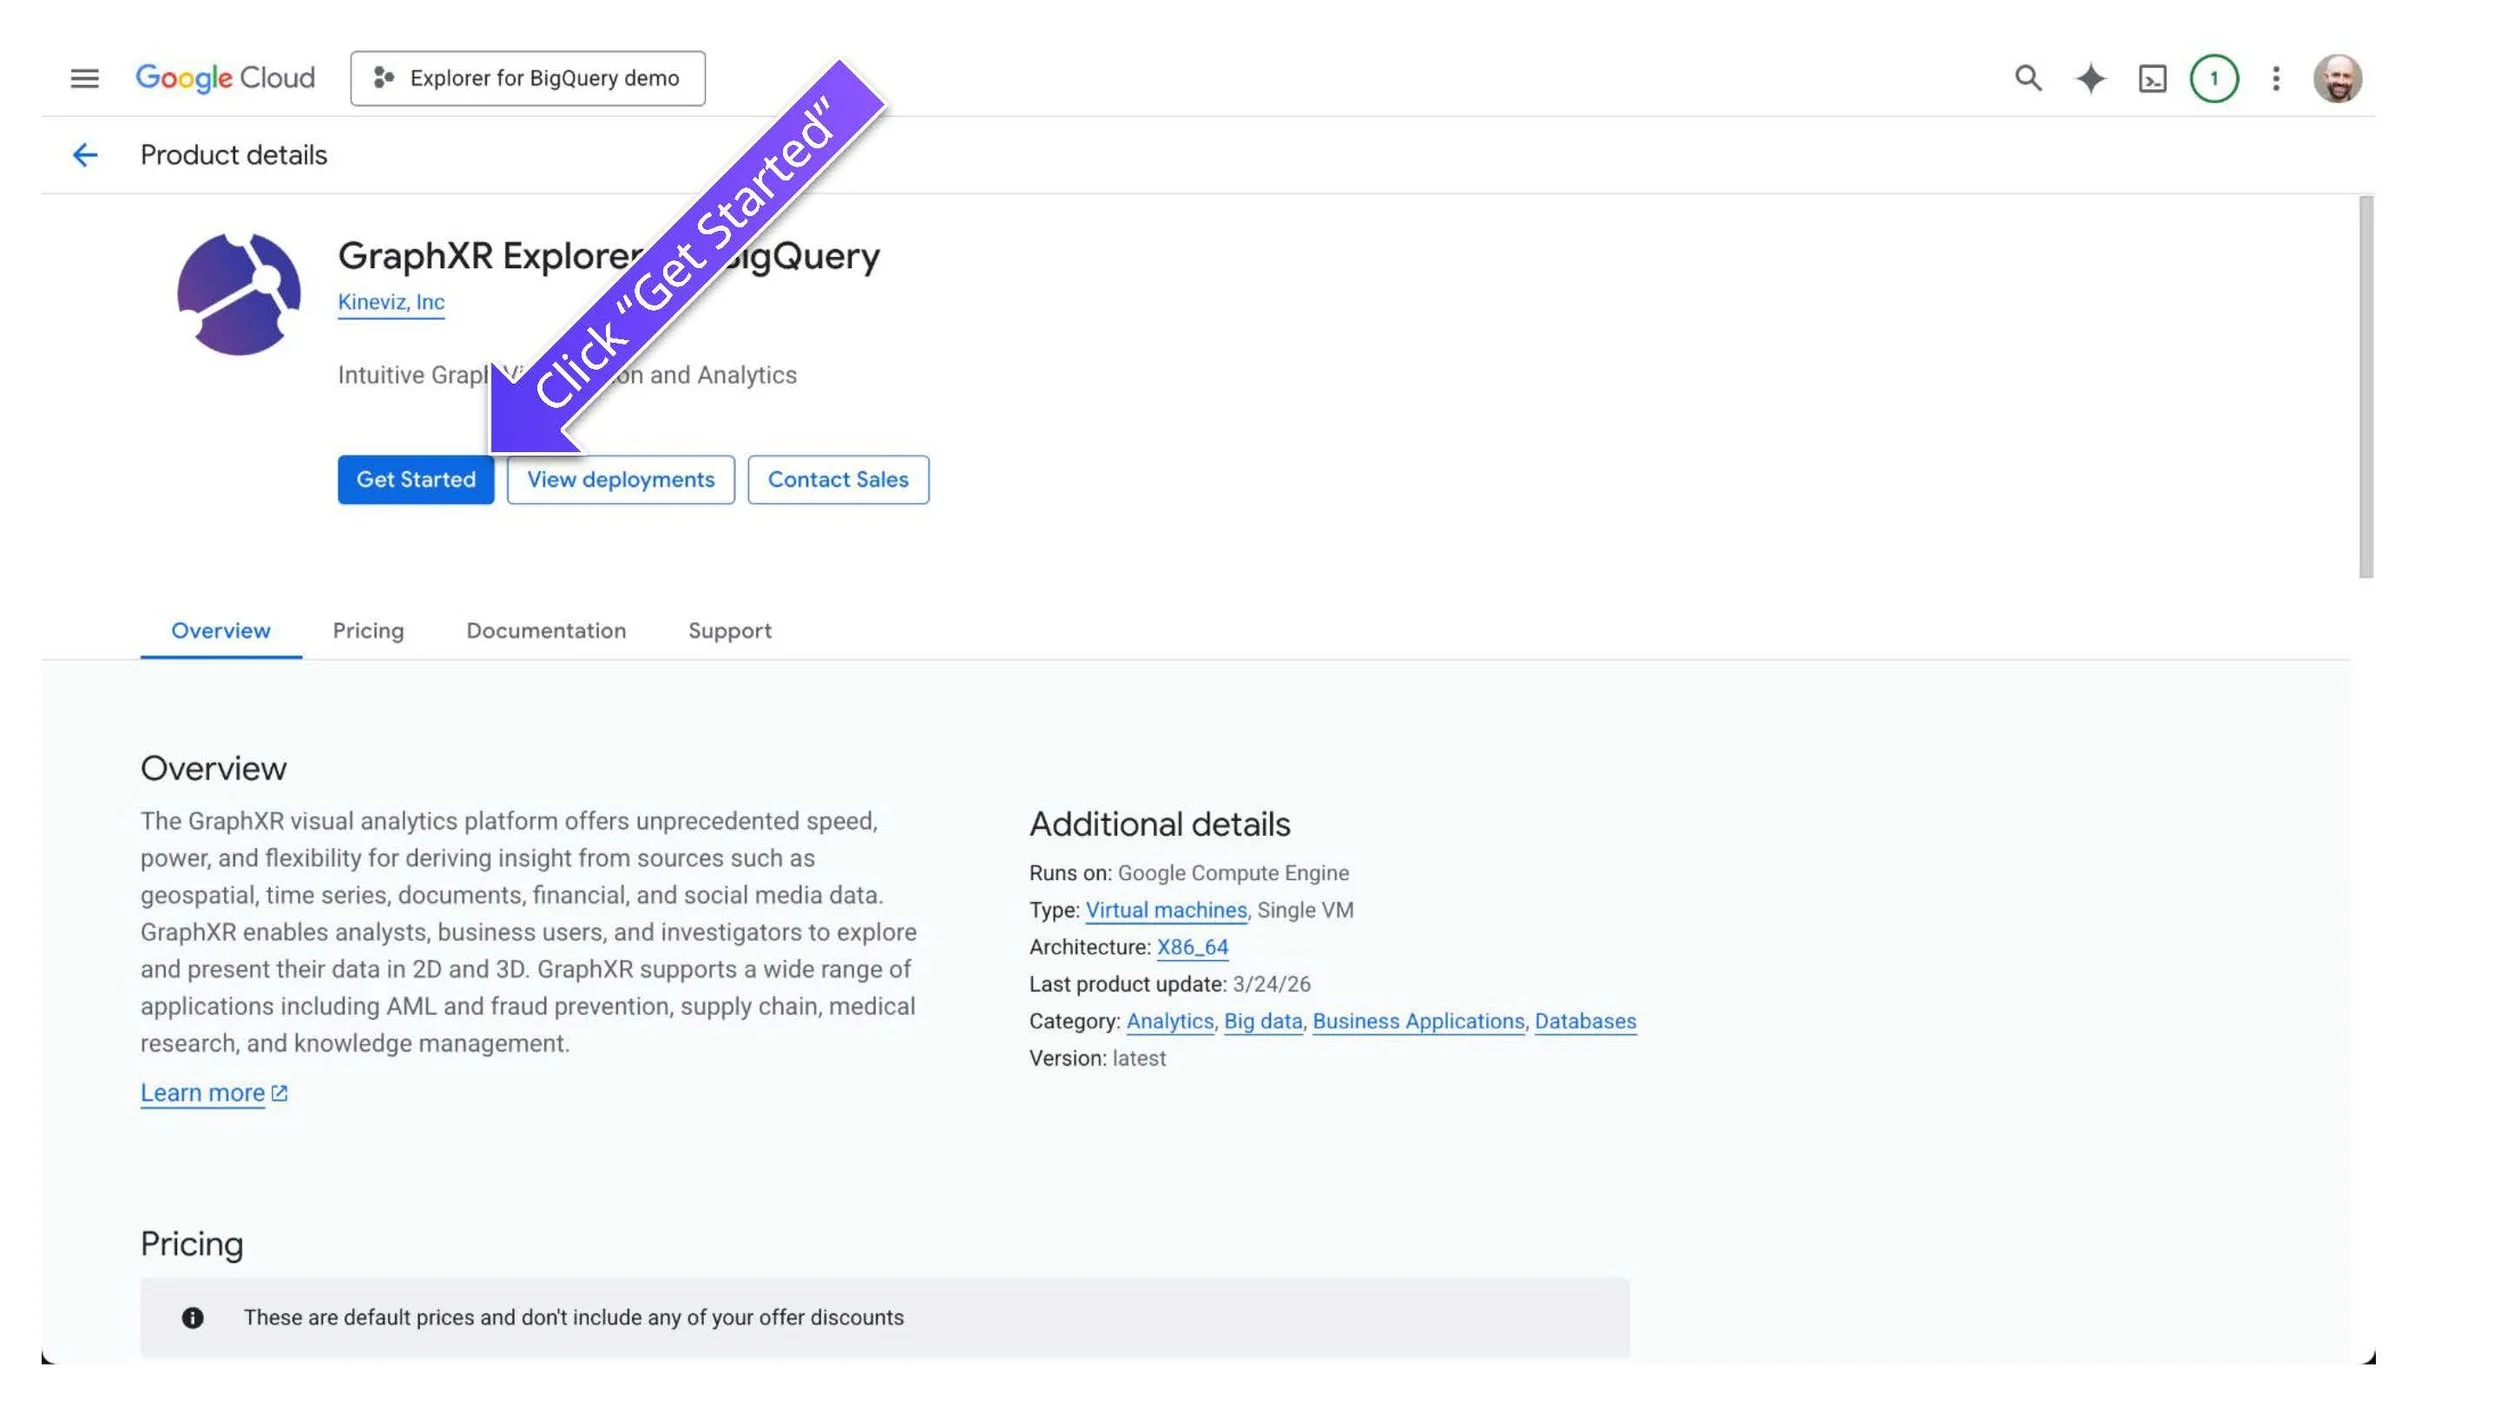The image size is (2500, 1406).
Task: Open the Kineviz, Inc publisher link
Action: (391, 302)
